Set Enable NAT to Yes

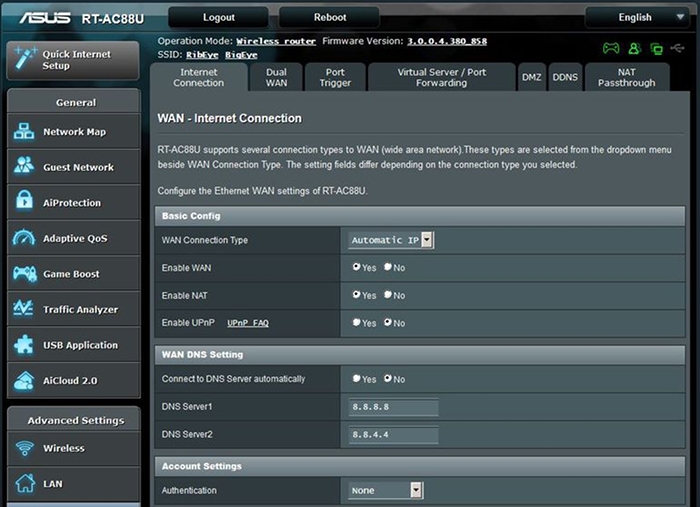tap(356, 295)
